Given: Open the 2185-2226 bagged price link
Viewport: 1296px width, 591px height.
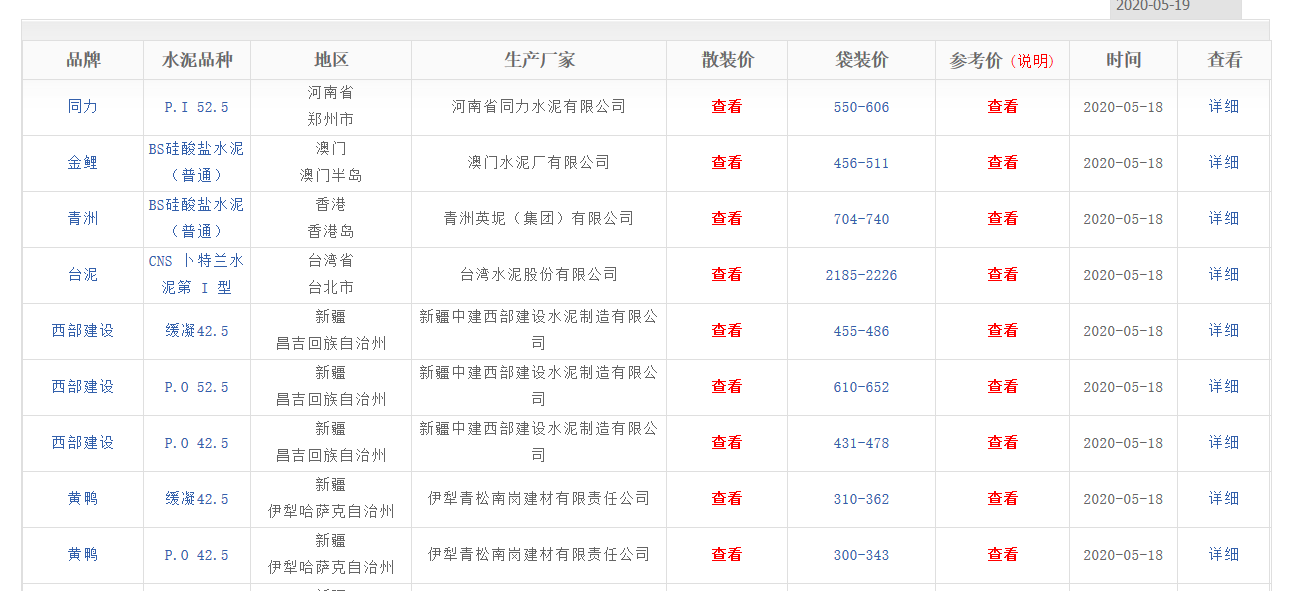Looking at the screenshot, I should pos(861,275).
